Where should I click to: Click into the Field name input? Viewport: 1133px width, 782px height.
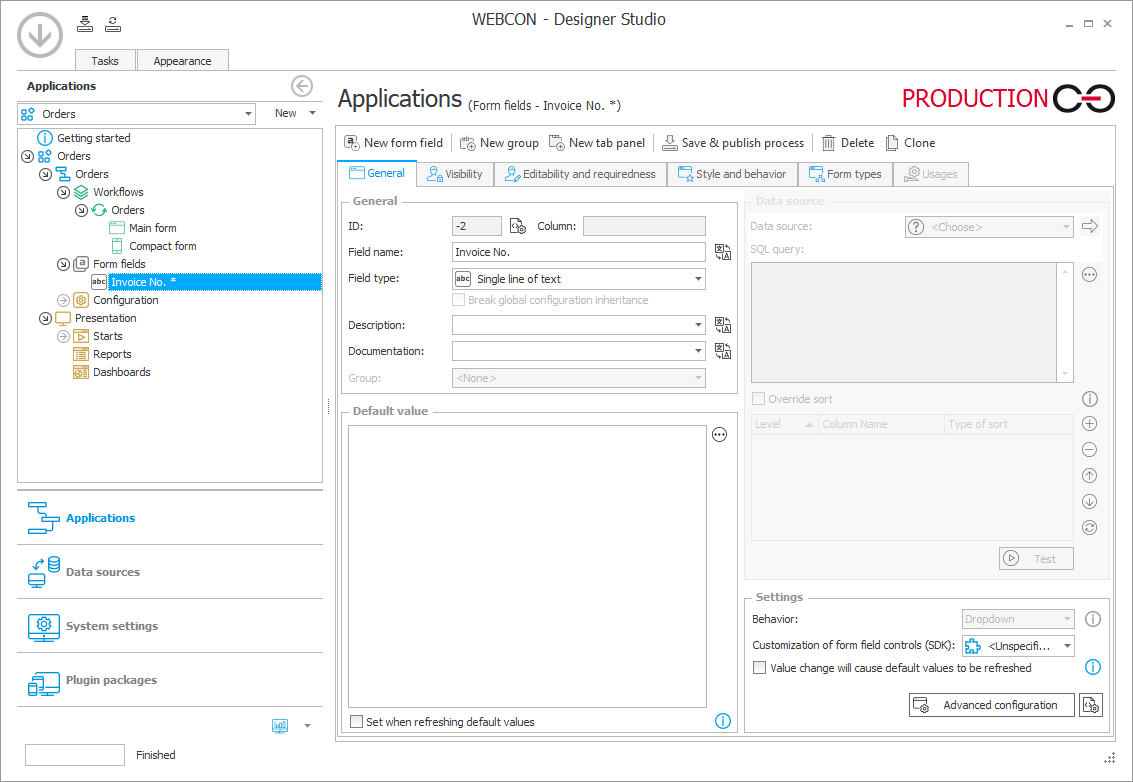pos(579,252)
